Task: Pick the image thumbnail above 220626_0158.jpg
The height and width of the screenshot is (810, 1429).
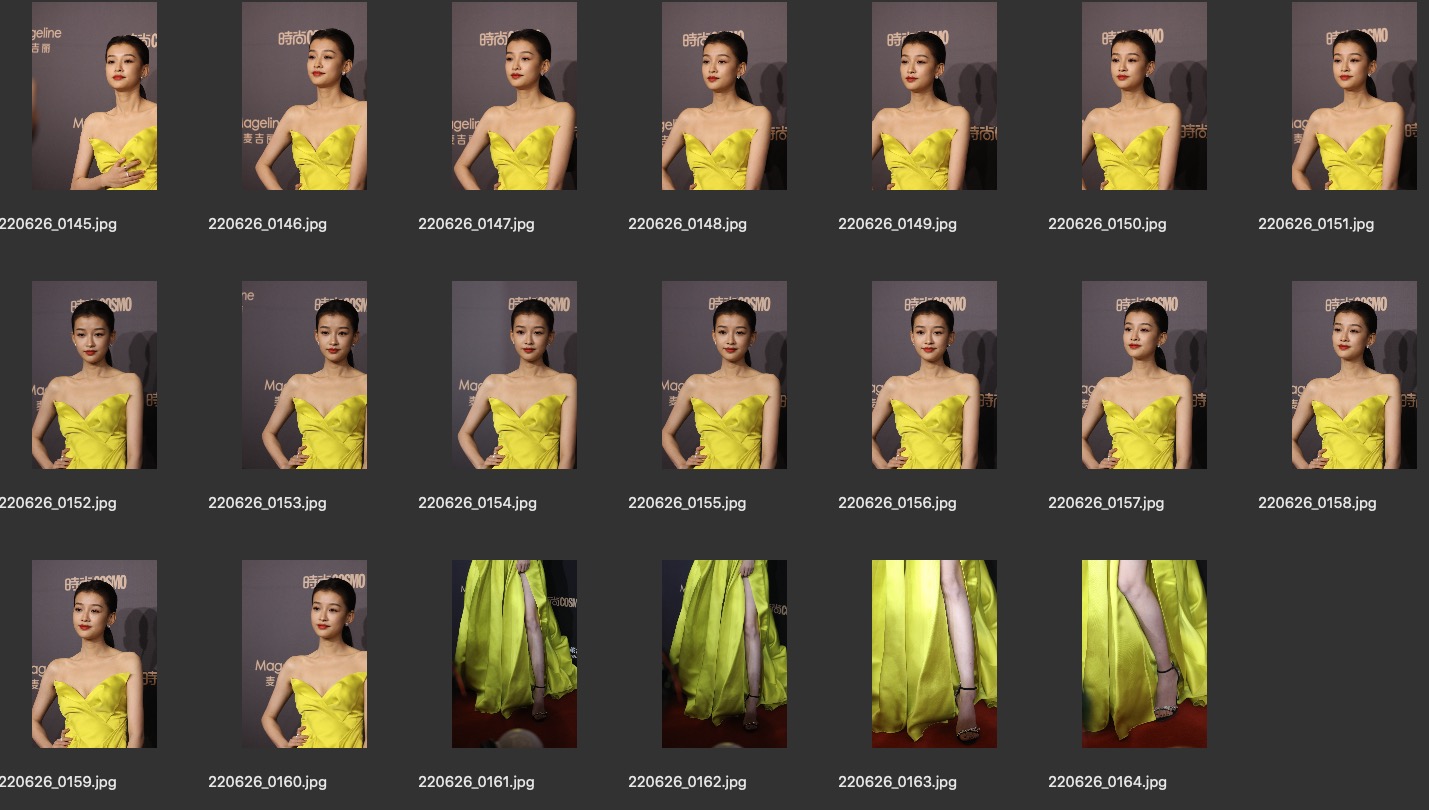Action: click(1354, 375)
